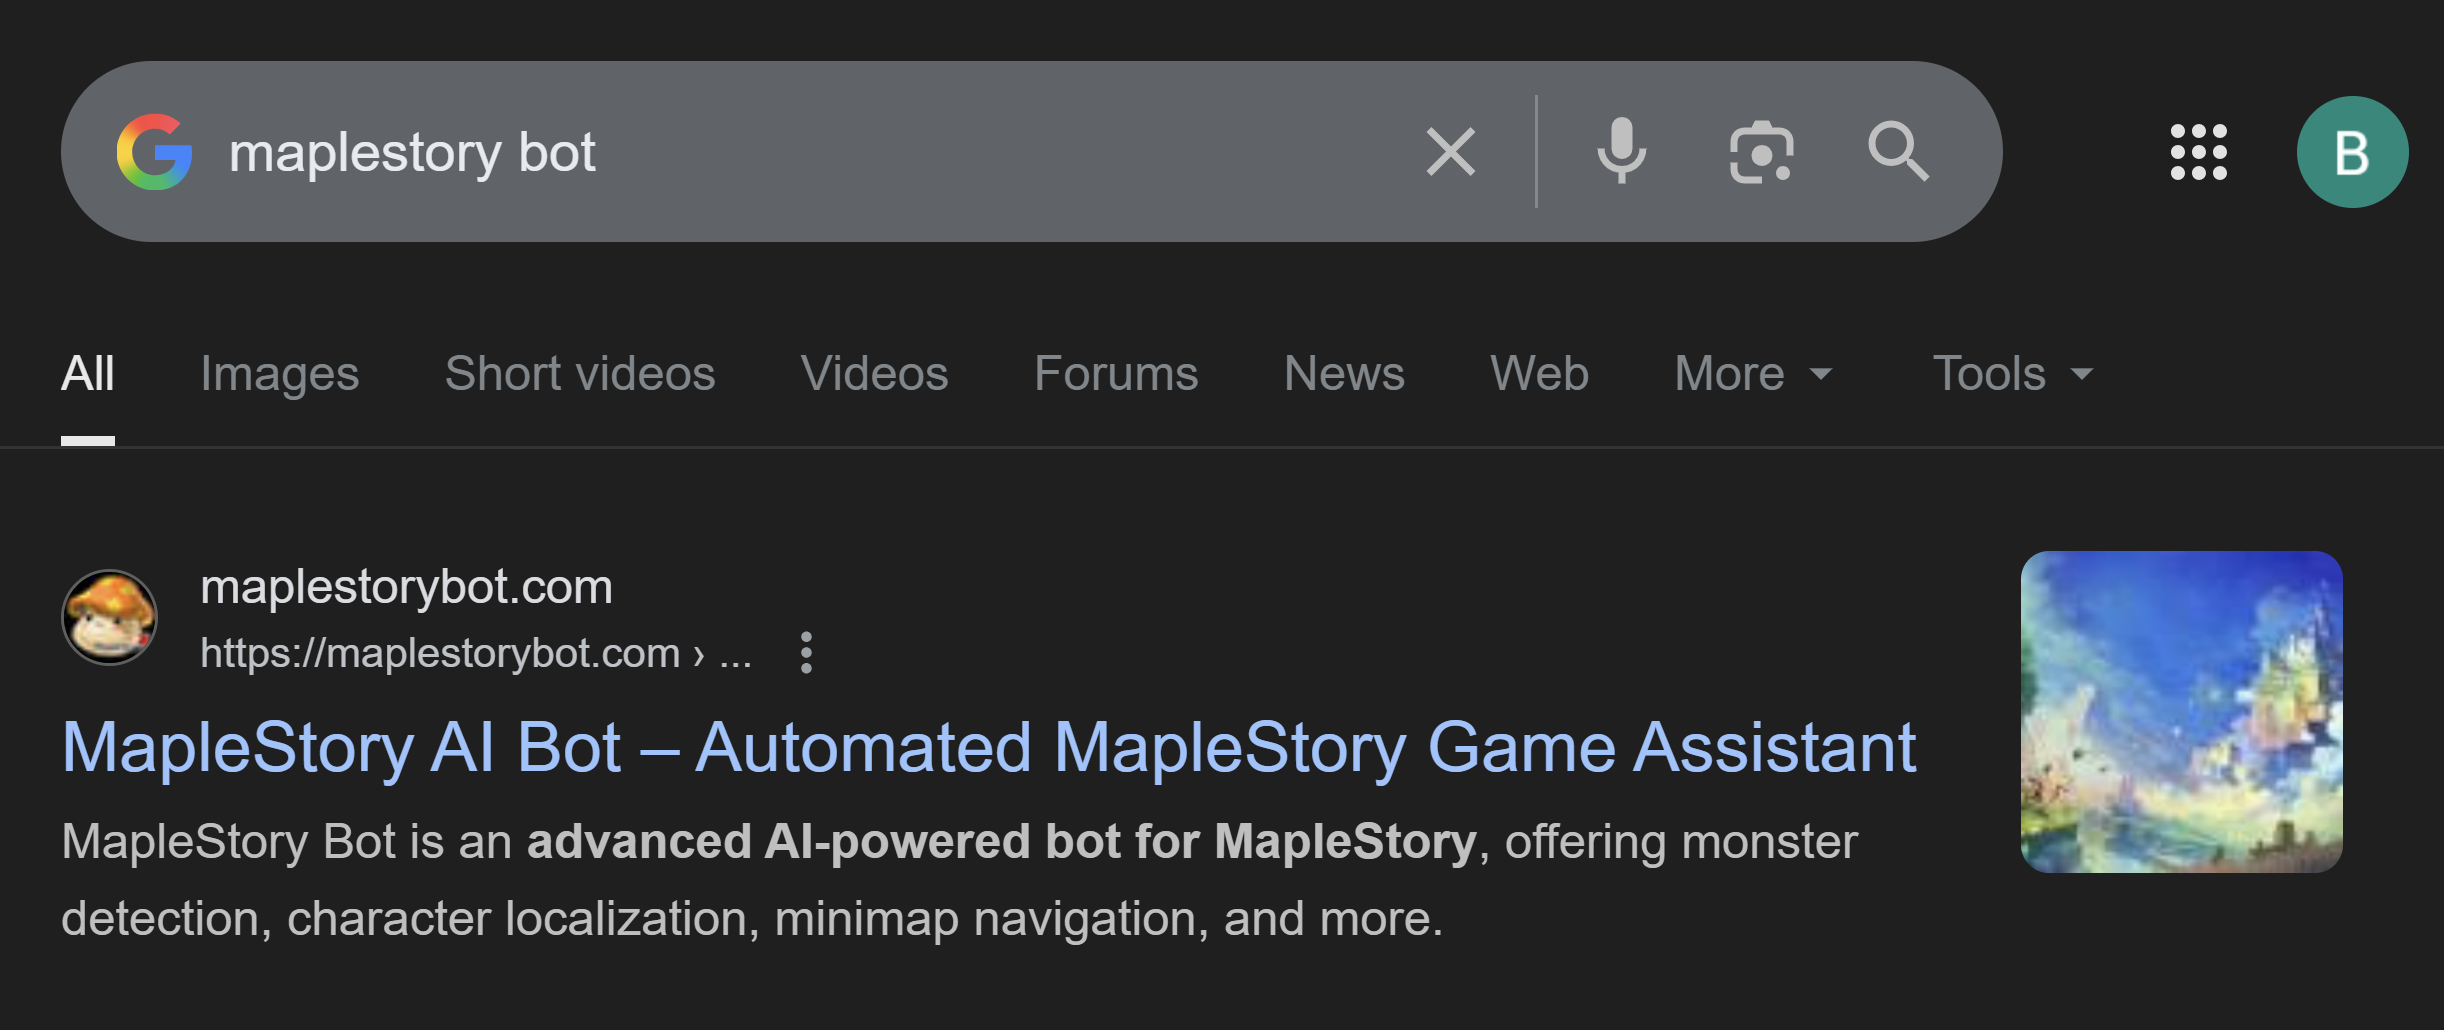Open three-dot menu beside maplestorybot.com result
Image resolution: width=2444 pixels, height=1030 pixels.
(x=806, y=653)
